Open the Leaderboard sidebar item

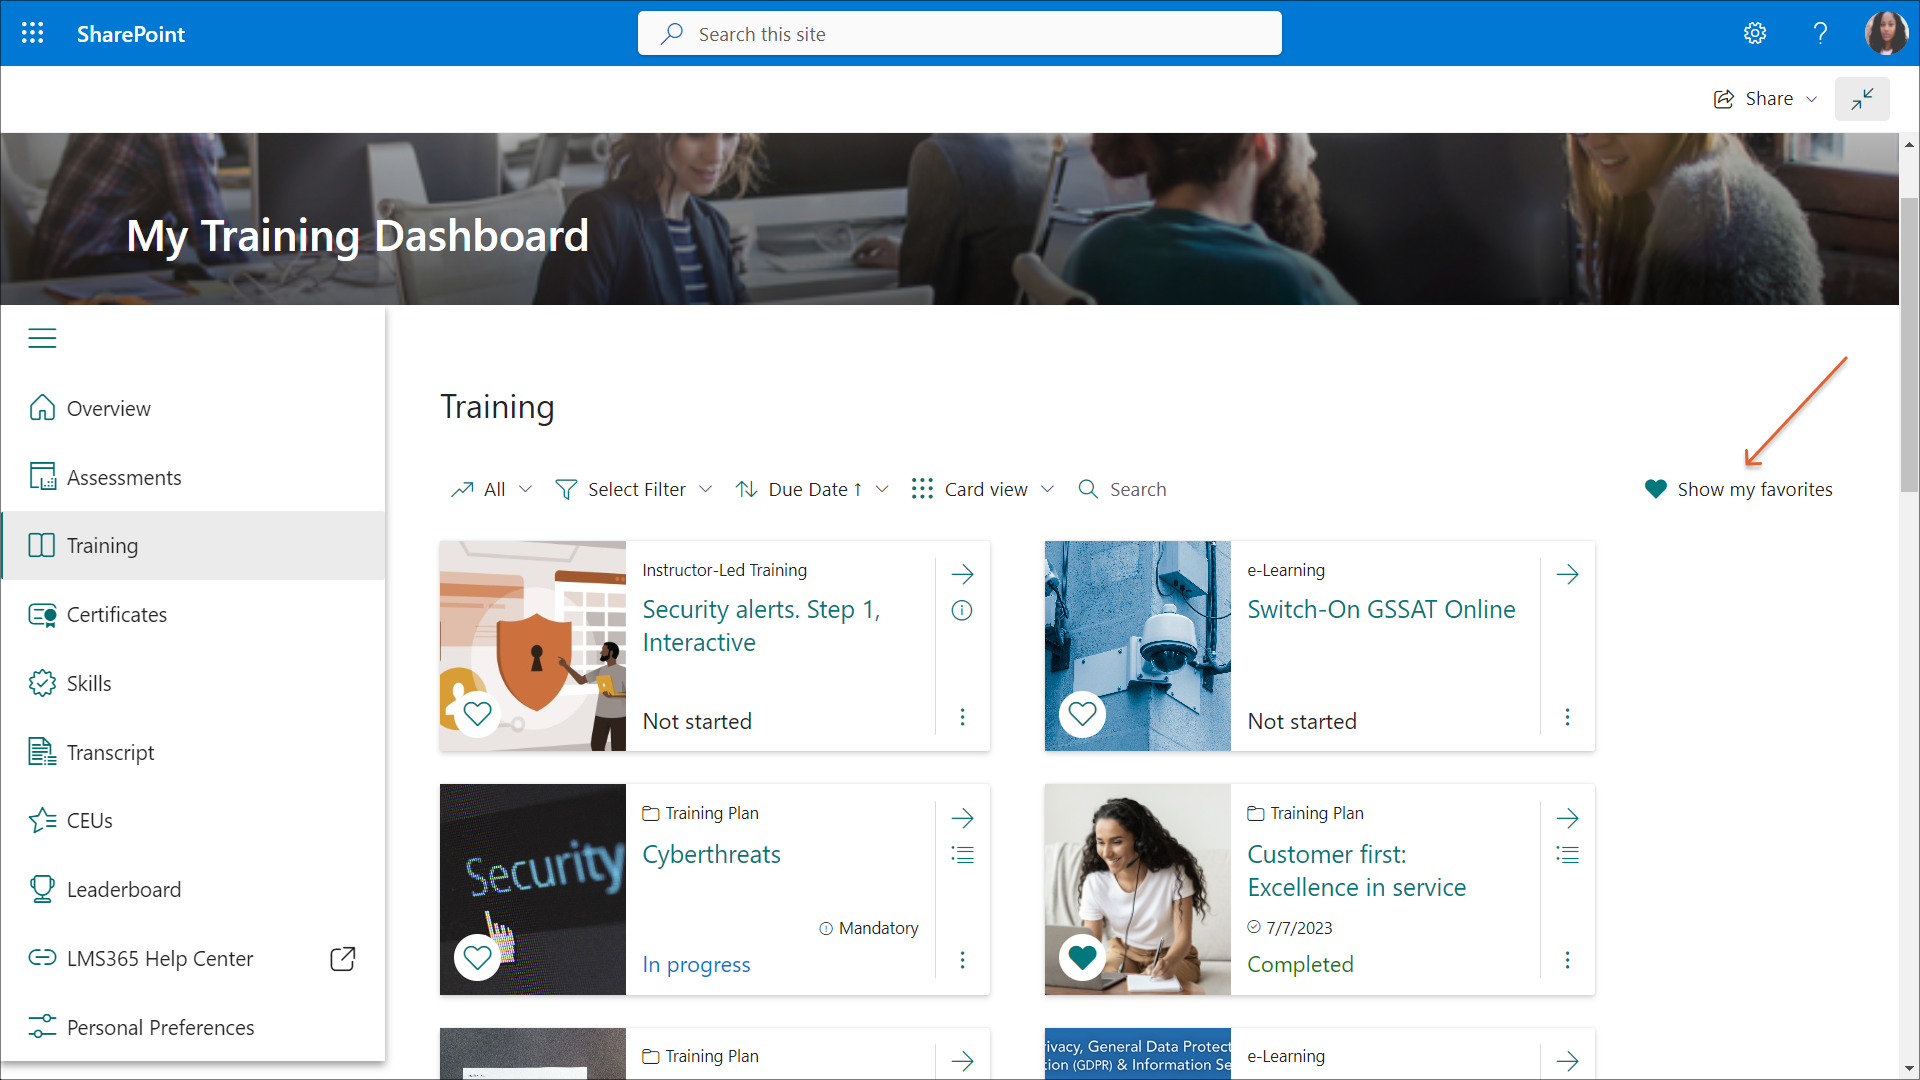point(123,890)
